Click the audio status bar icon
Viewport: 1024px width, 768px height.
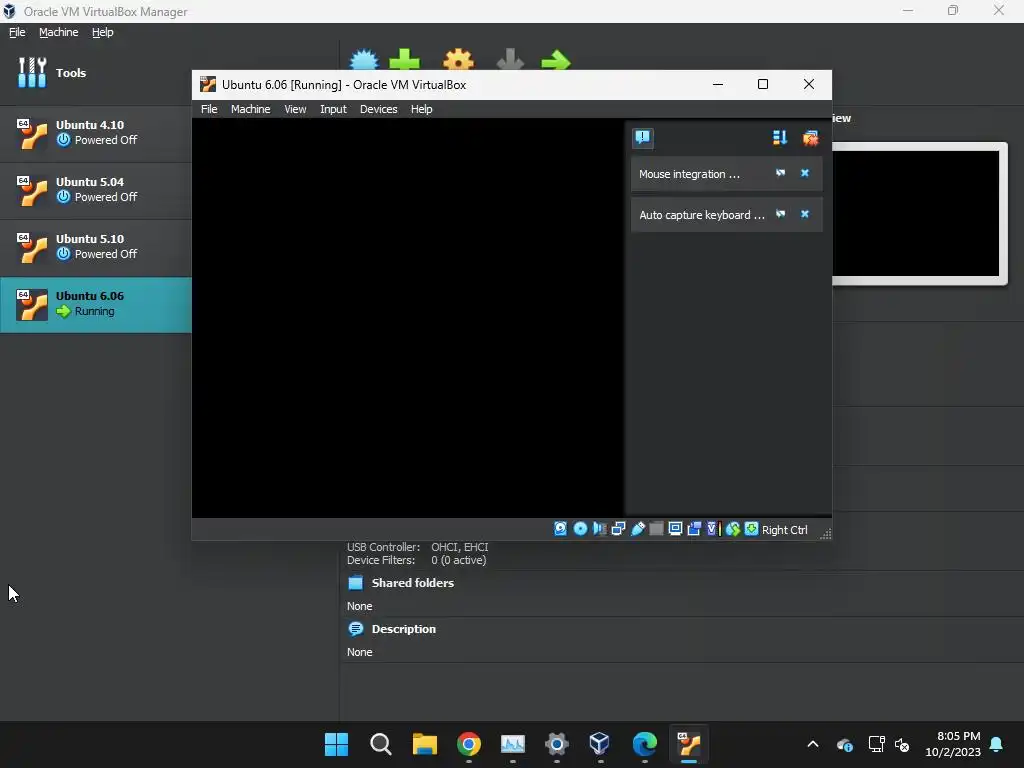point(599,529)
